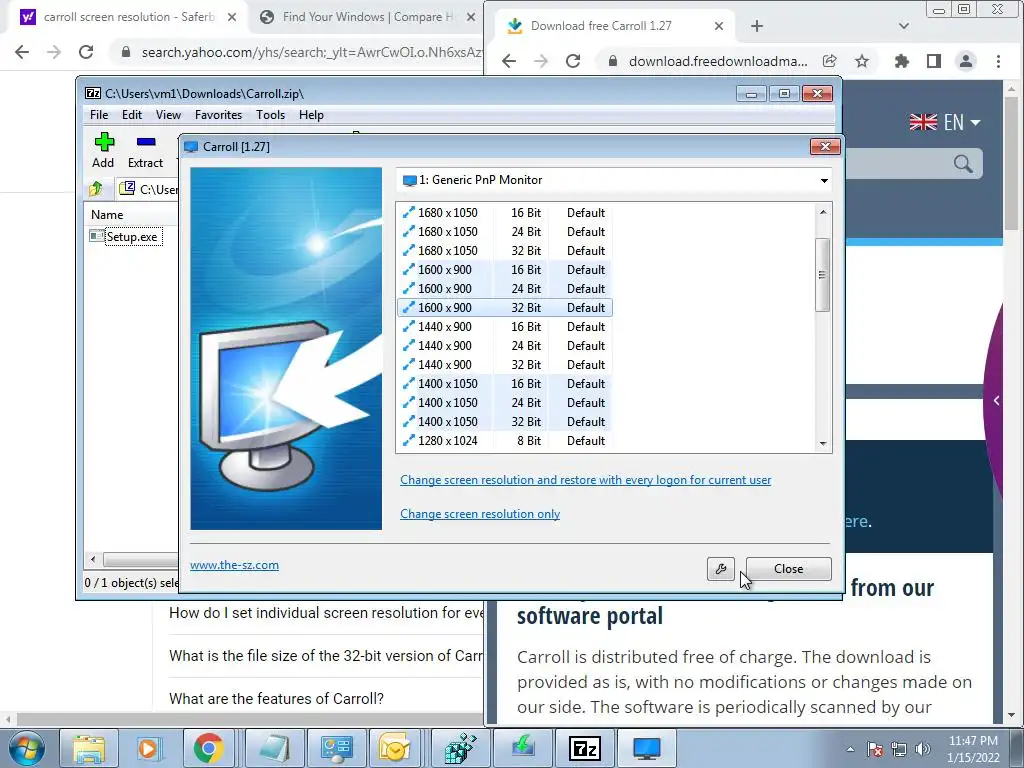The image size is (1024, 768).
Task: Select 1440 x 900 24 Bit resolution
Action: coord(505,345)
